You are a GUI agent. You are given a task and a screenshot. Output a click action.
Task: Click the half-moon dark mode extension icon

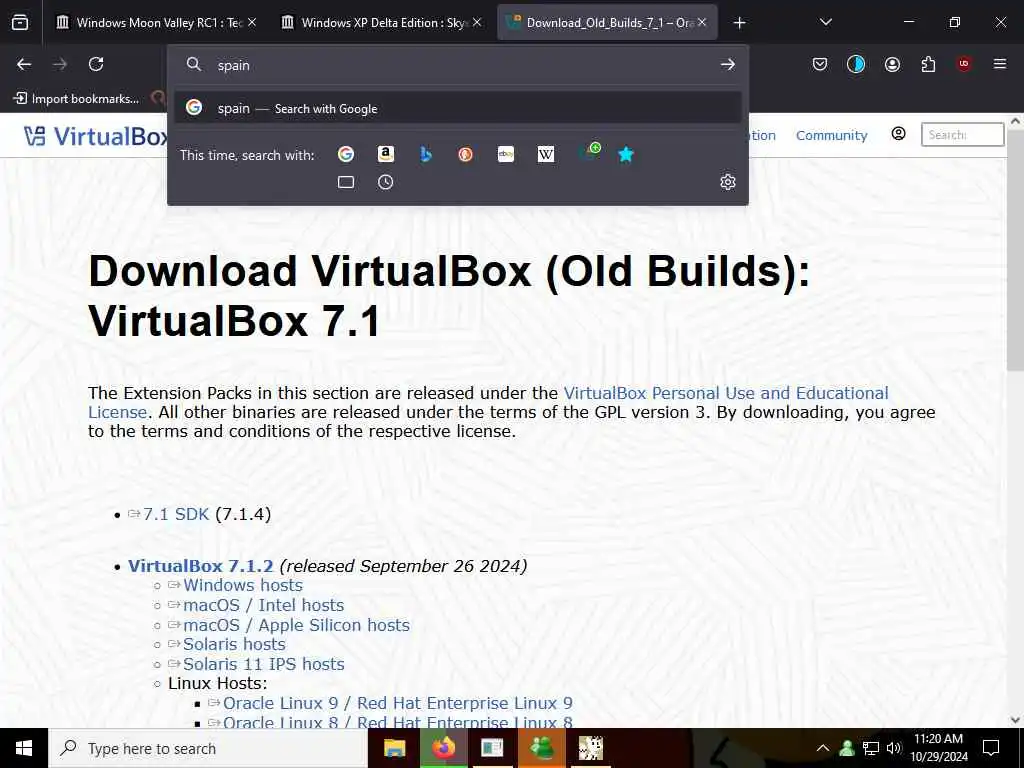pyautogui.click(x=856, y=64)
